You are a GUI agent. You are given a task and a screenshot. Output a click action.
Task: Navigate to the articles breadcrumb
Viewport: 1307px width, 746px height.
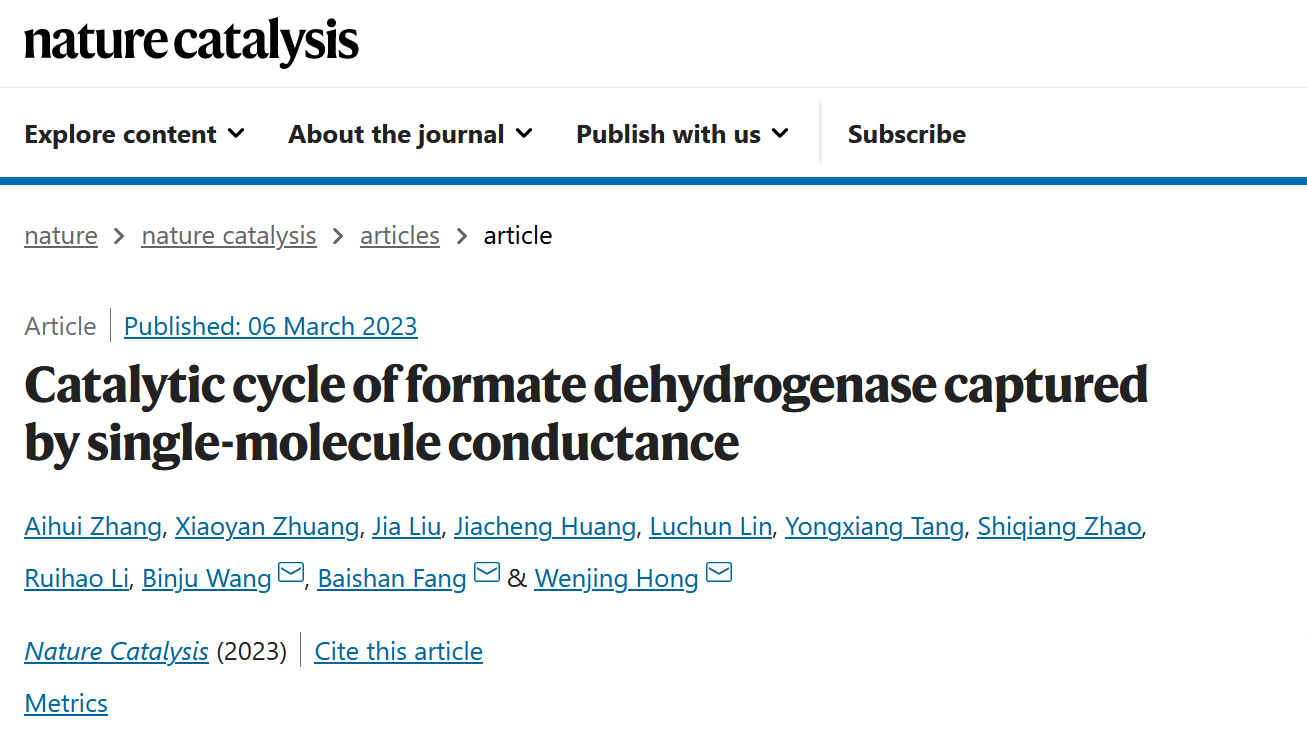[x=400, y=236]
